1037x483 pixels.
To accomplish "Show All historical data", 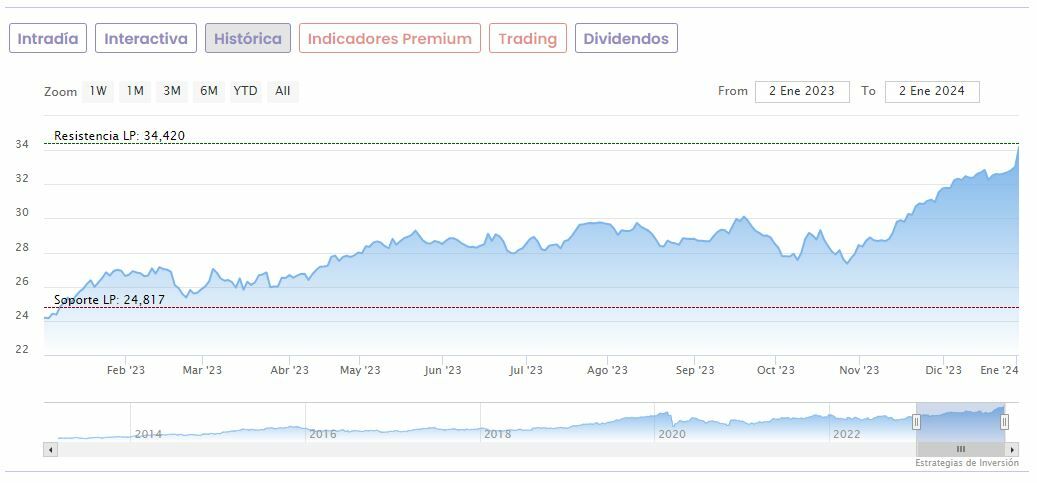I will tap(283, 91).
